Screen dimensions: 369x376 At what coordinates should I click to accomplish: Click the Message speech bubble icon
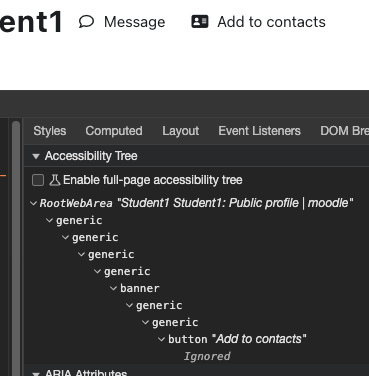tap(86, 22)
